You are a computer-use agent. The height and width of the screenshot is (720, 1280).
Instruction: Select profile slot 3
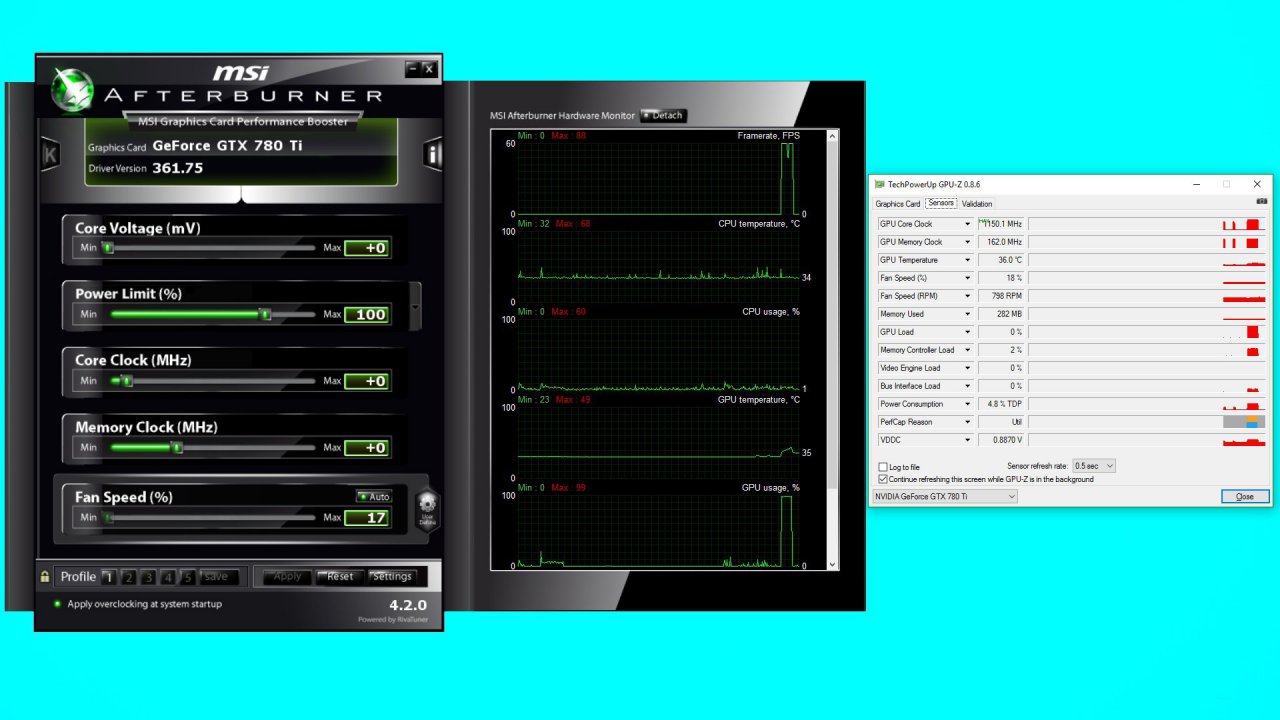[x=148, y=577]
